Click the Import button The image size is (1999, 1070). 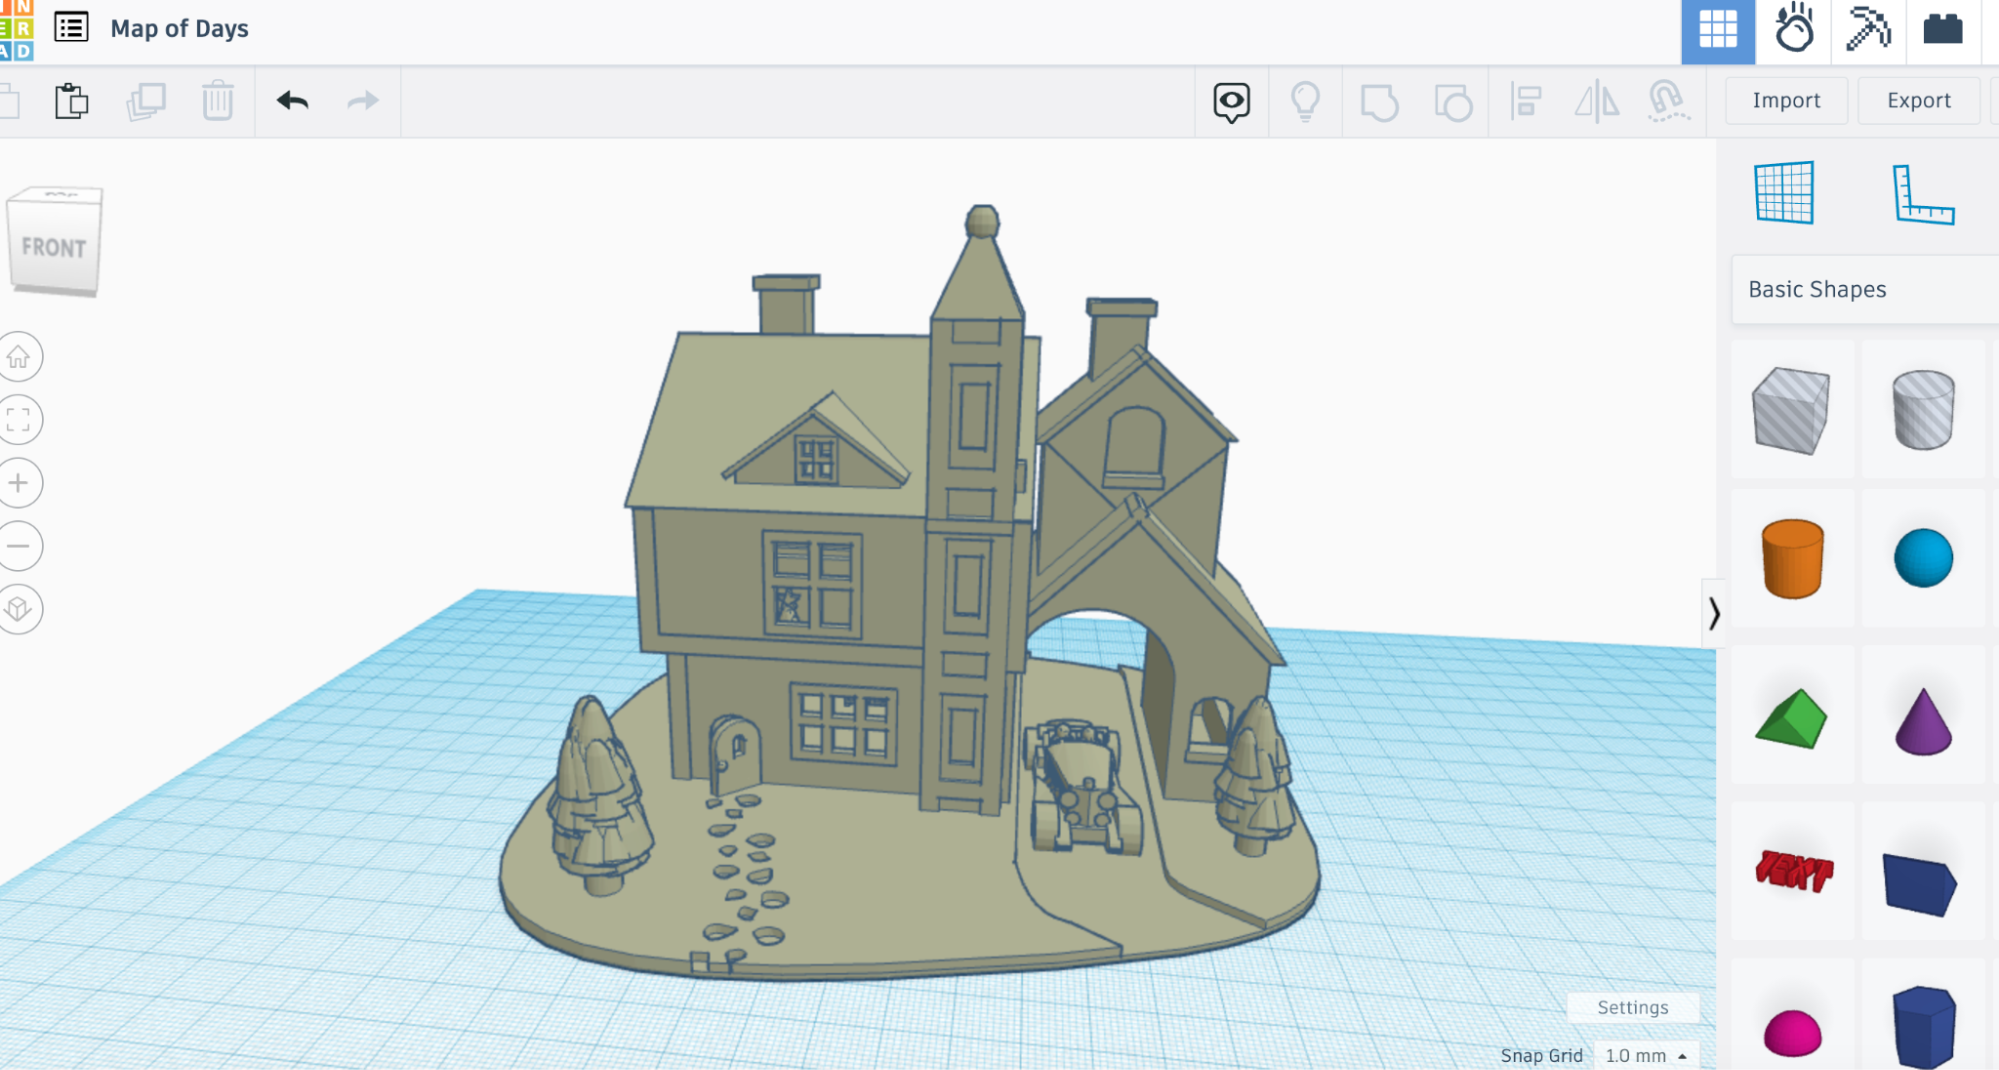tap(1786, 100)
